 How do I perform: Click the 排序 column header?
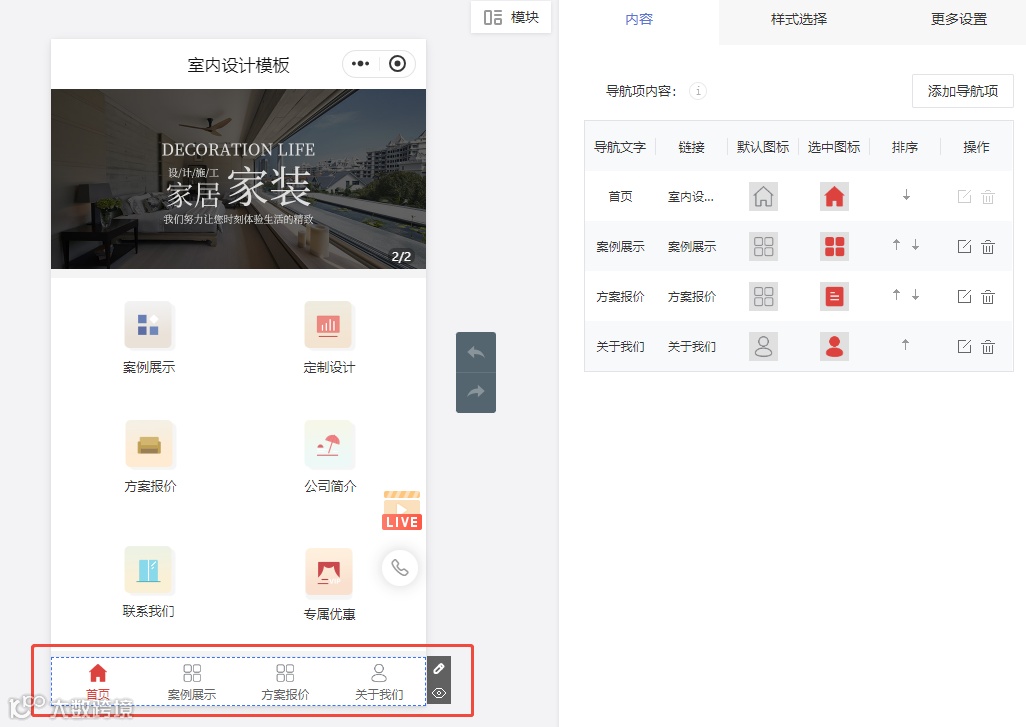(x=904, y=147)
